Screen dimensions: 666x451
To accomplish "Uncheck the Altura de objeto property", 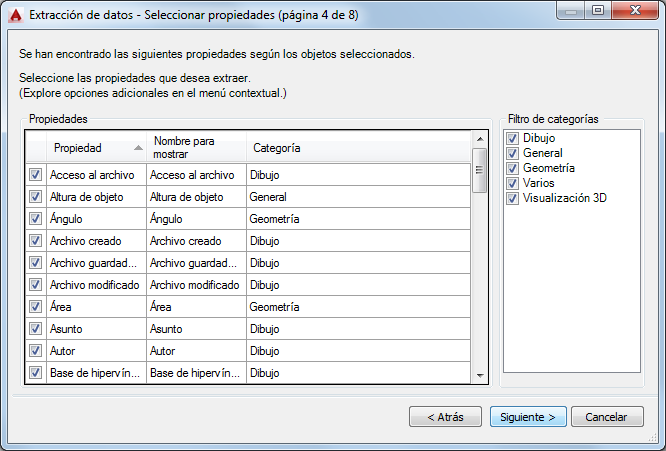I will pyautogui.click(x=35, y=197).
